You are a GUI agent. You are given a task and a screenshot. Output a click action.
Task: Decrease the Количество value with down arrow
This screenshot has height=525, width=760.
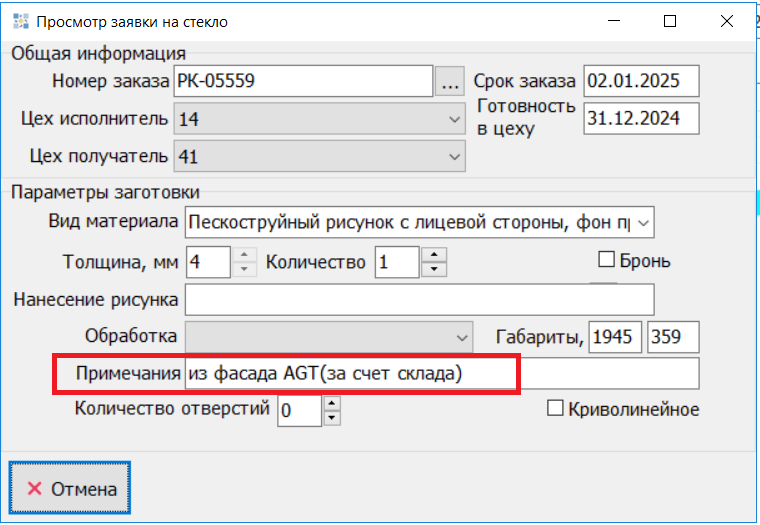pos(433,269)
